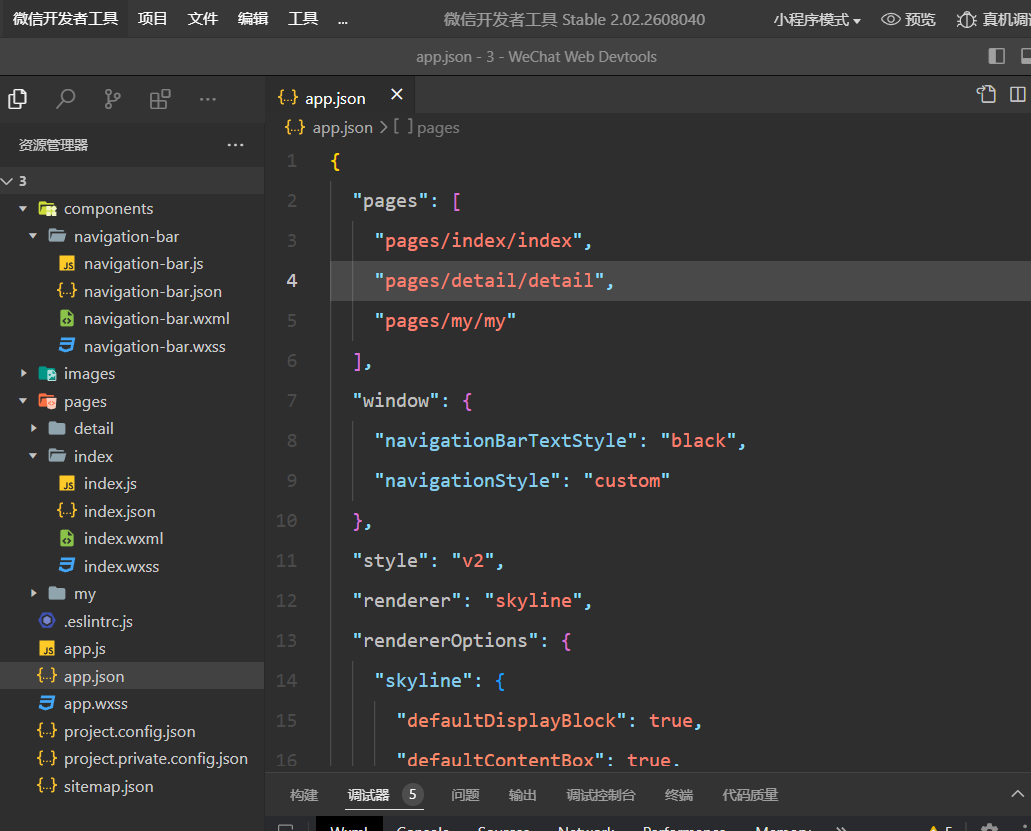Screen dimensions: 1031x831
Task: Open the 工具 menu
Action: pyautogui.click(x=303, y=18)
